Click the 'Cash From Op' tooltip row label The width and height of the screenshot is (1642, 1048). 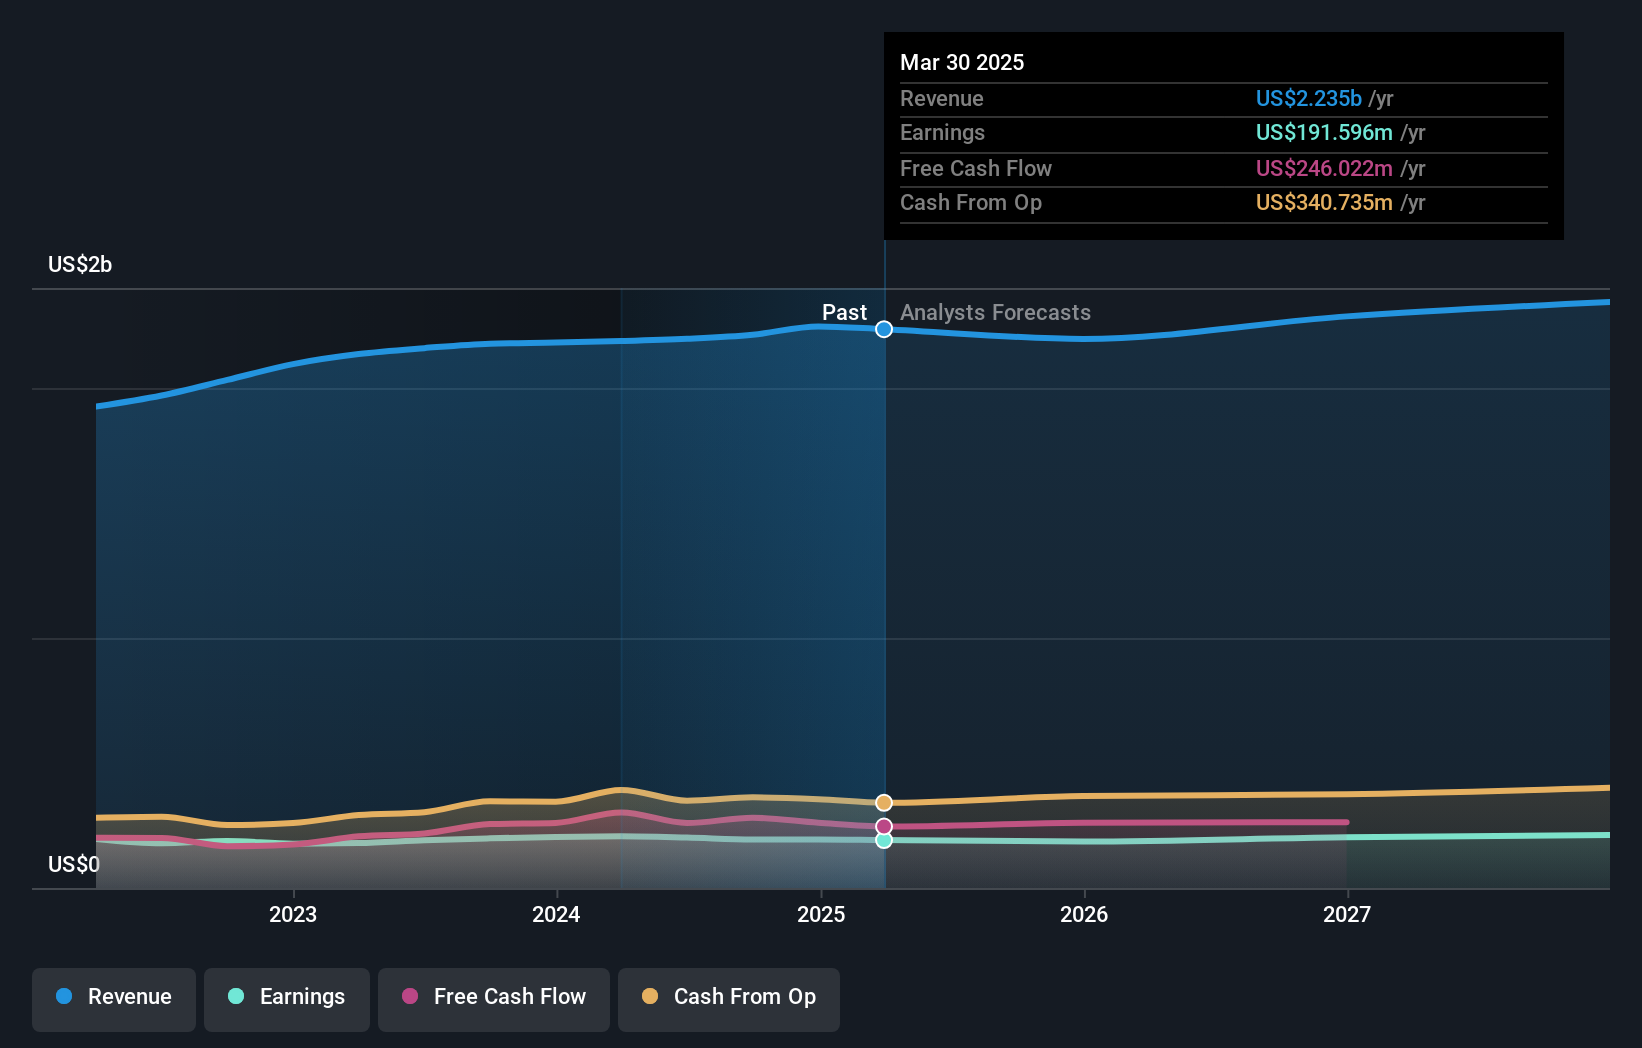[x=971, y=202]
